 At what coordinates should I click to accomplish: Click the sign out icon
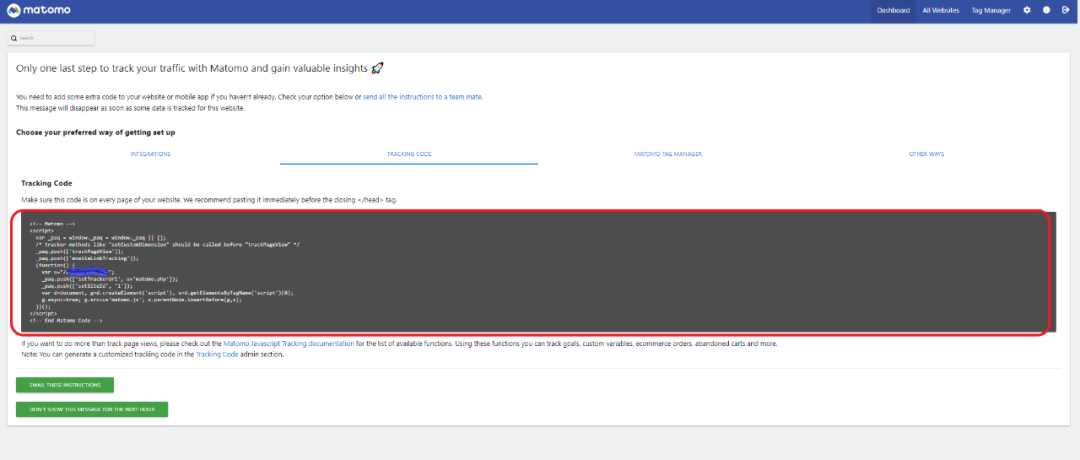[x=1066, y=10]
